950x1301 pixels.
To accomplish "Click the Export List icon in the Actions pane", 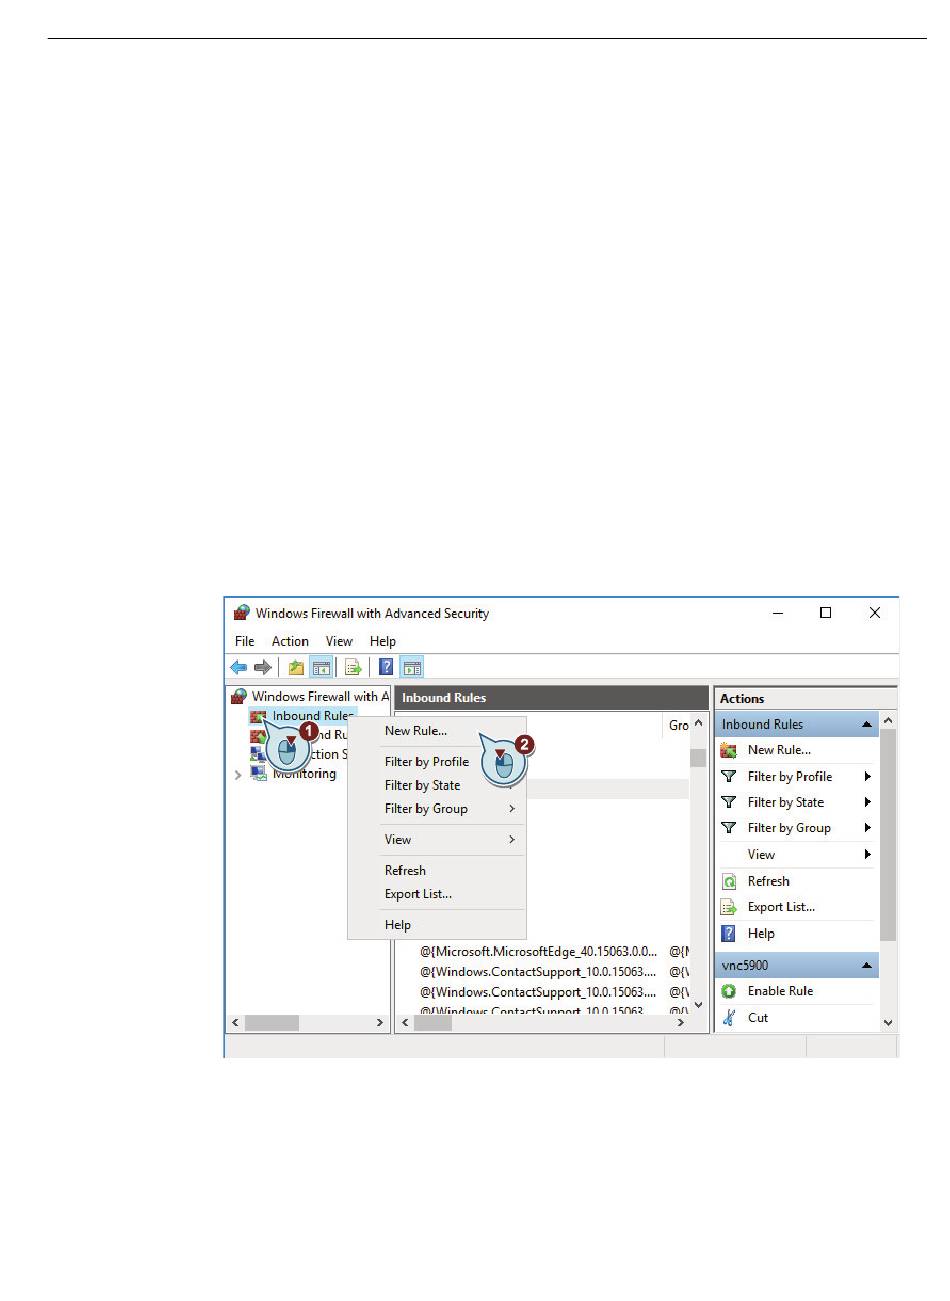I will (x=729, y=907).
